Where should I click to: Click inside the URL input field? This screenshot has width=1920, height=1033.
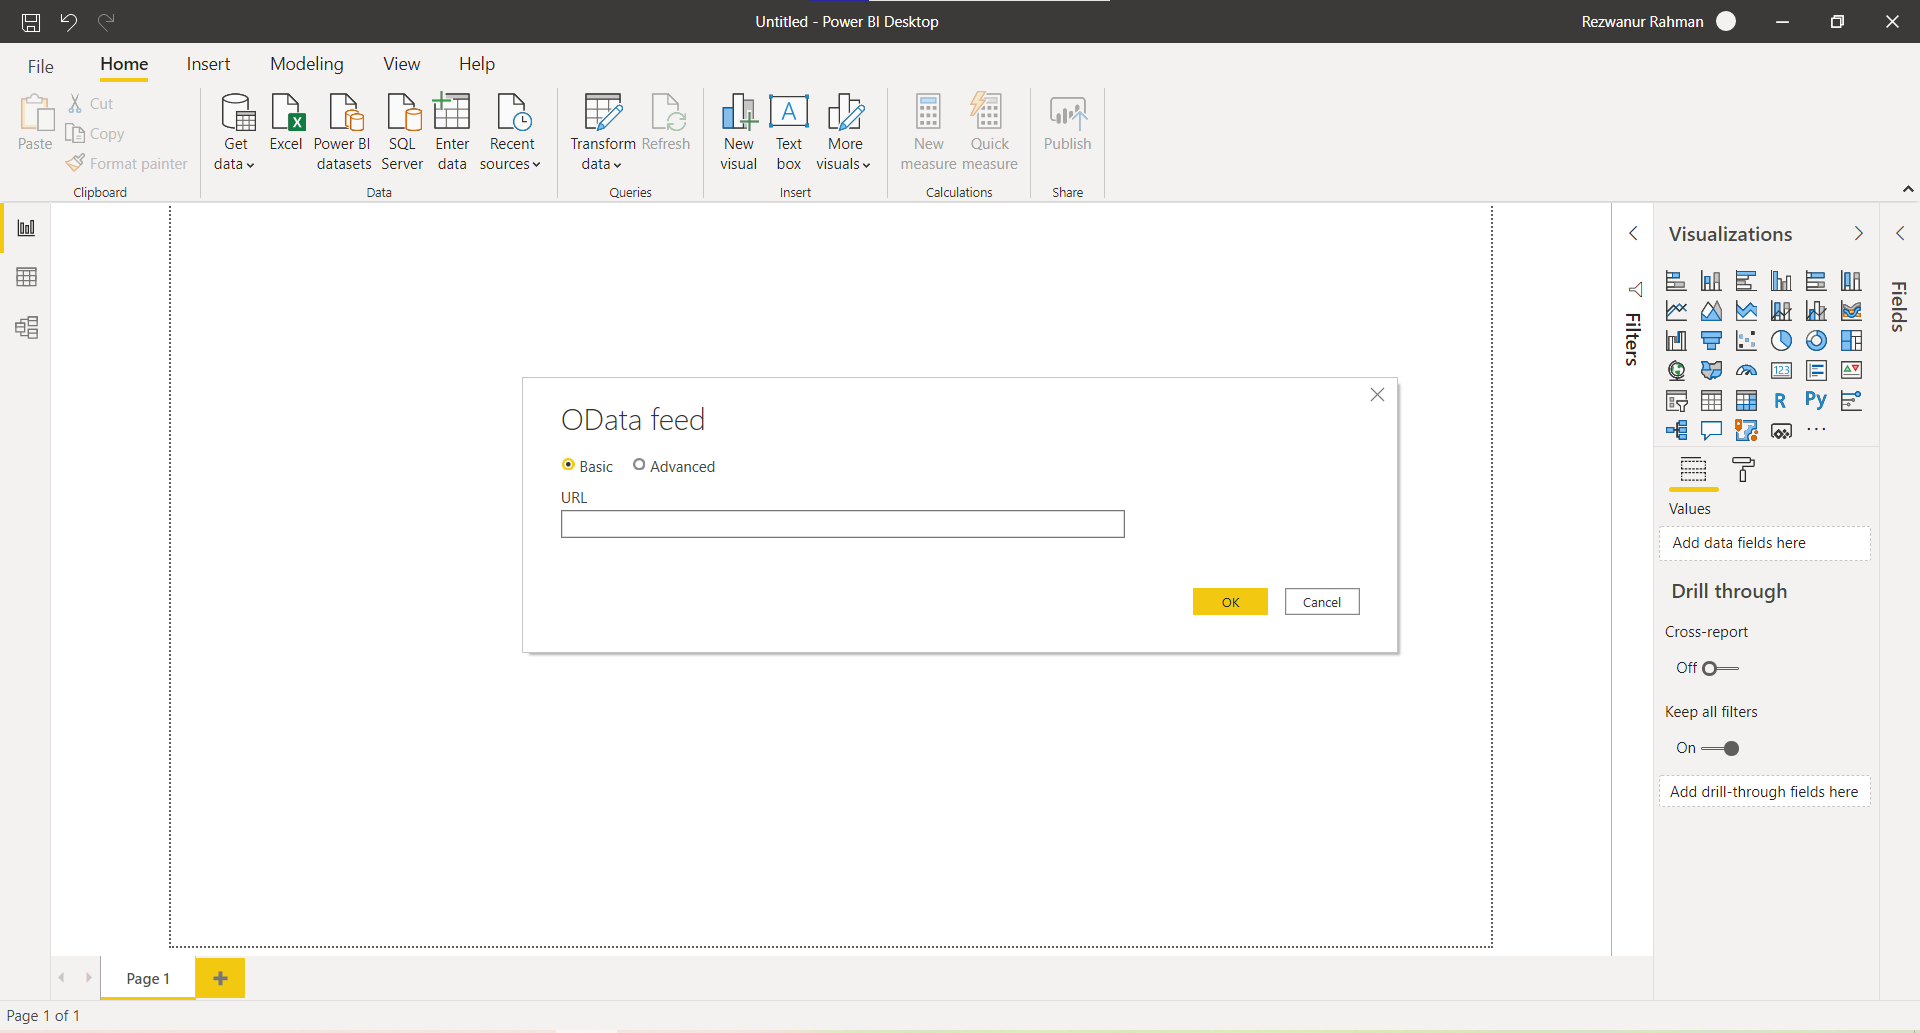843,523
